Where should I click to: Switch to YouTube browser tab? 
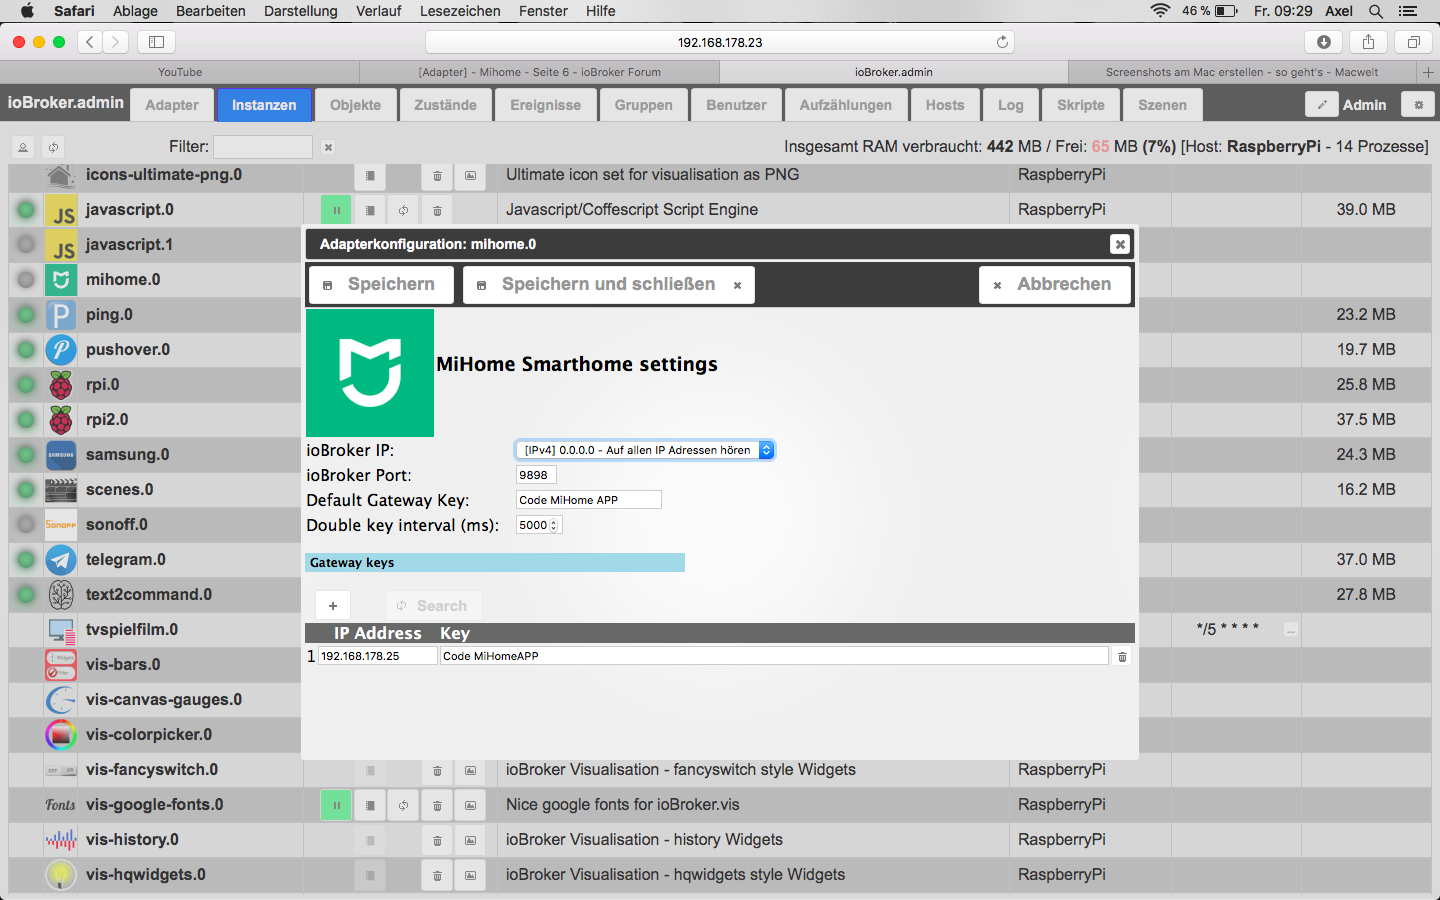pyautogui.click(x=180, y=72)
